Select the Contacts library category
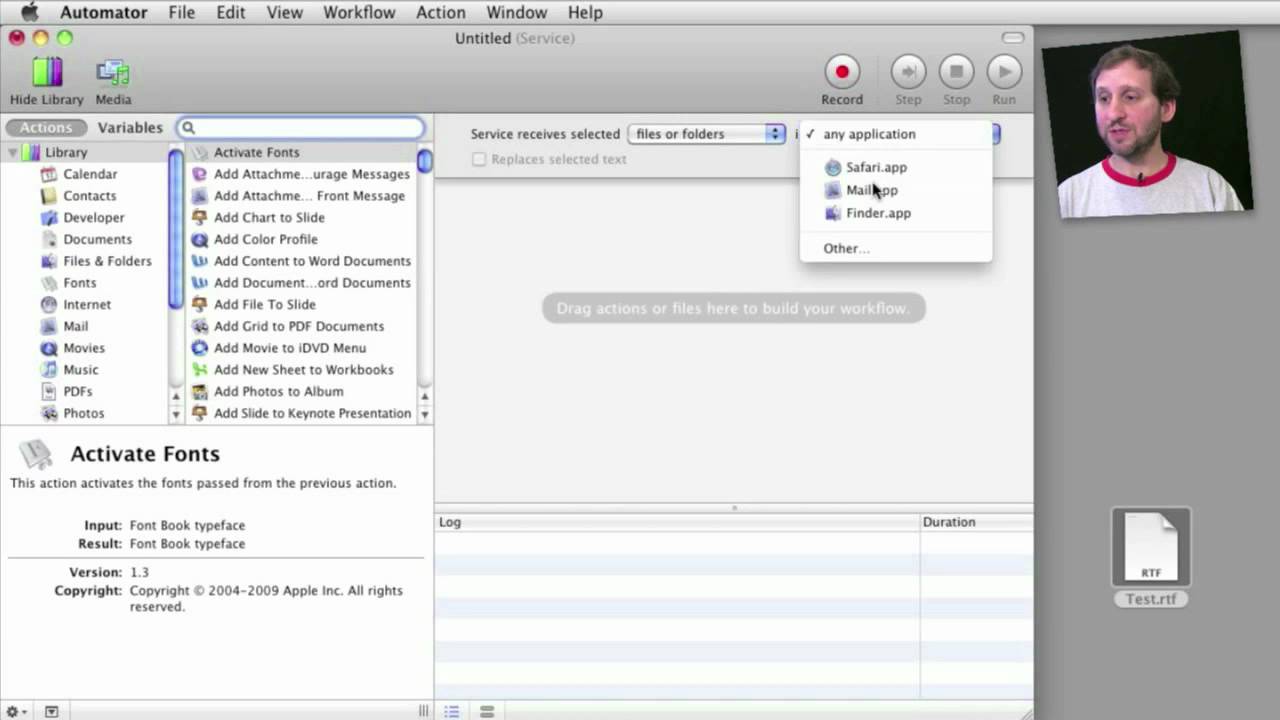 [89, 196]
